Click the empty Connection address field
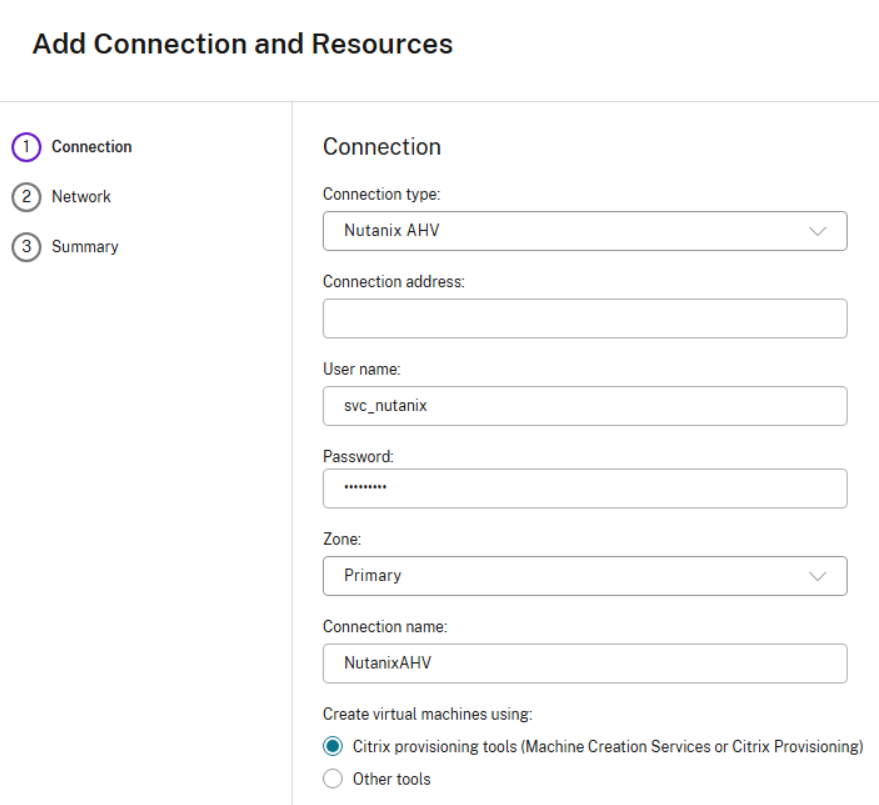 (x=584, y=319)
